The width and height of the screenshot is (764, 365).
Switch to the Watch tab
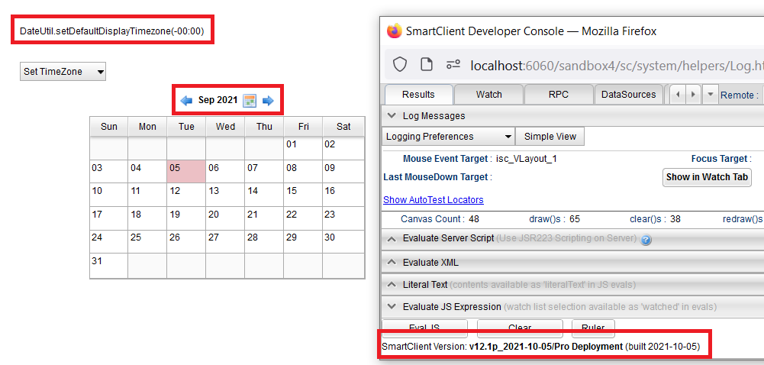(x=489, y=95)
